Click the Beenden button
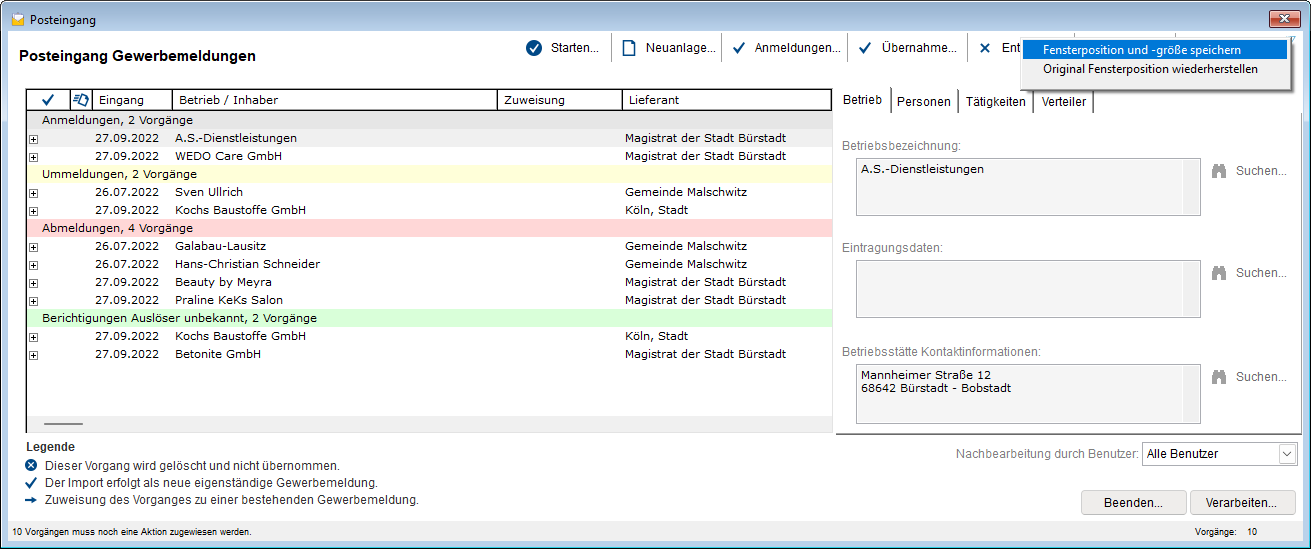 click(x=1133, y=502)
